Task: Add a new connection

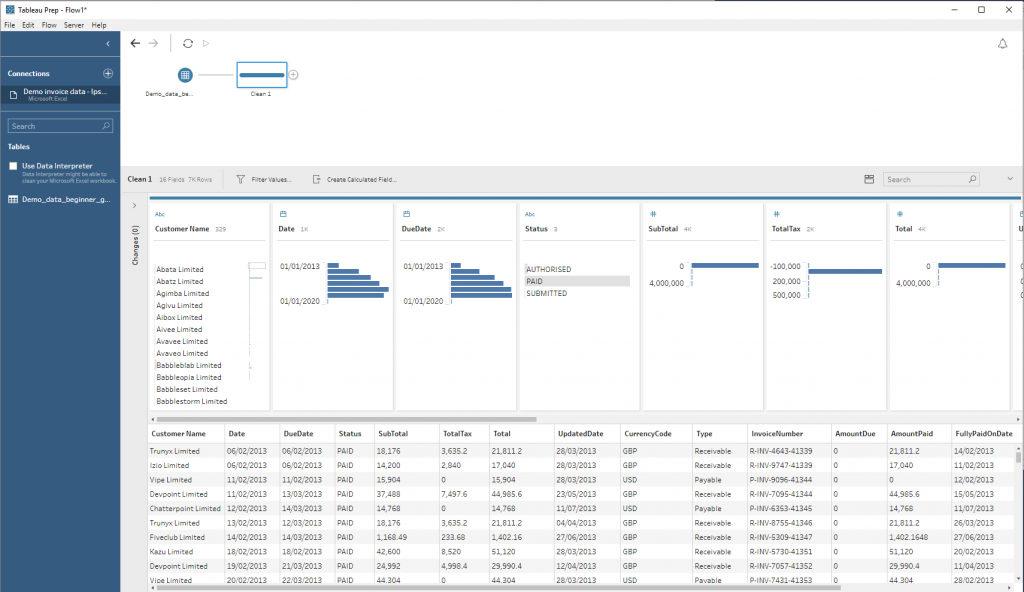Action: pyautogui.click(x=108, y=73)
